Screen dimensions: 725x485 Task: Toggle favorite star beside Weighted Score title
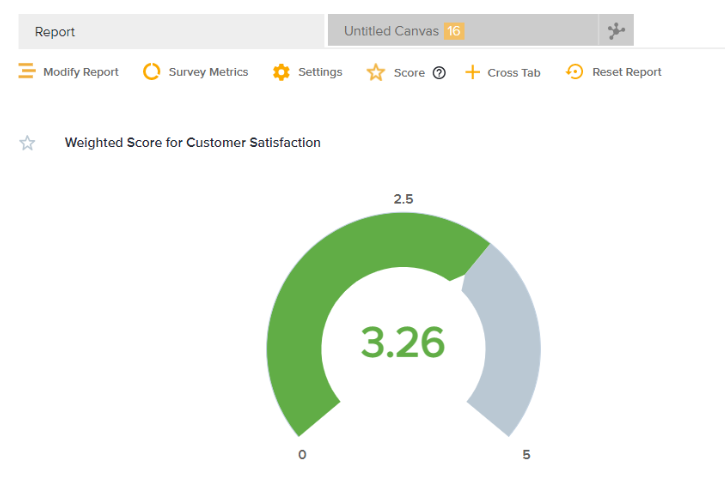pos(28,143)
